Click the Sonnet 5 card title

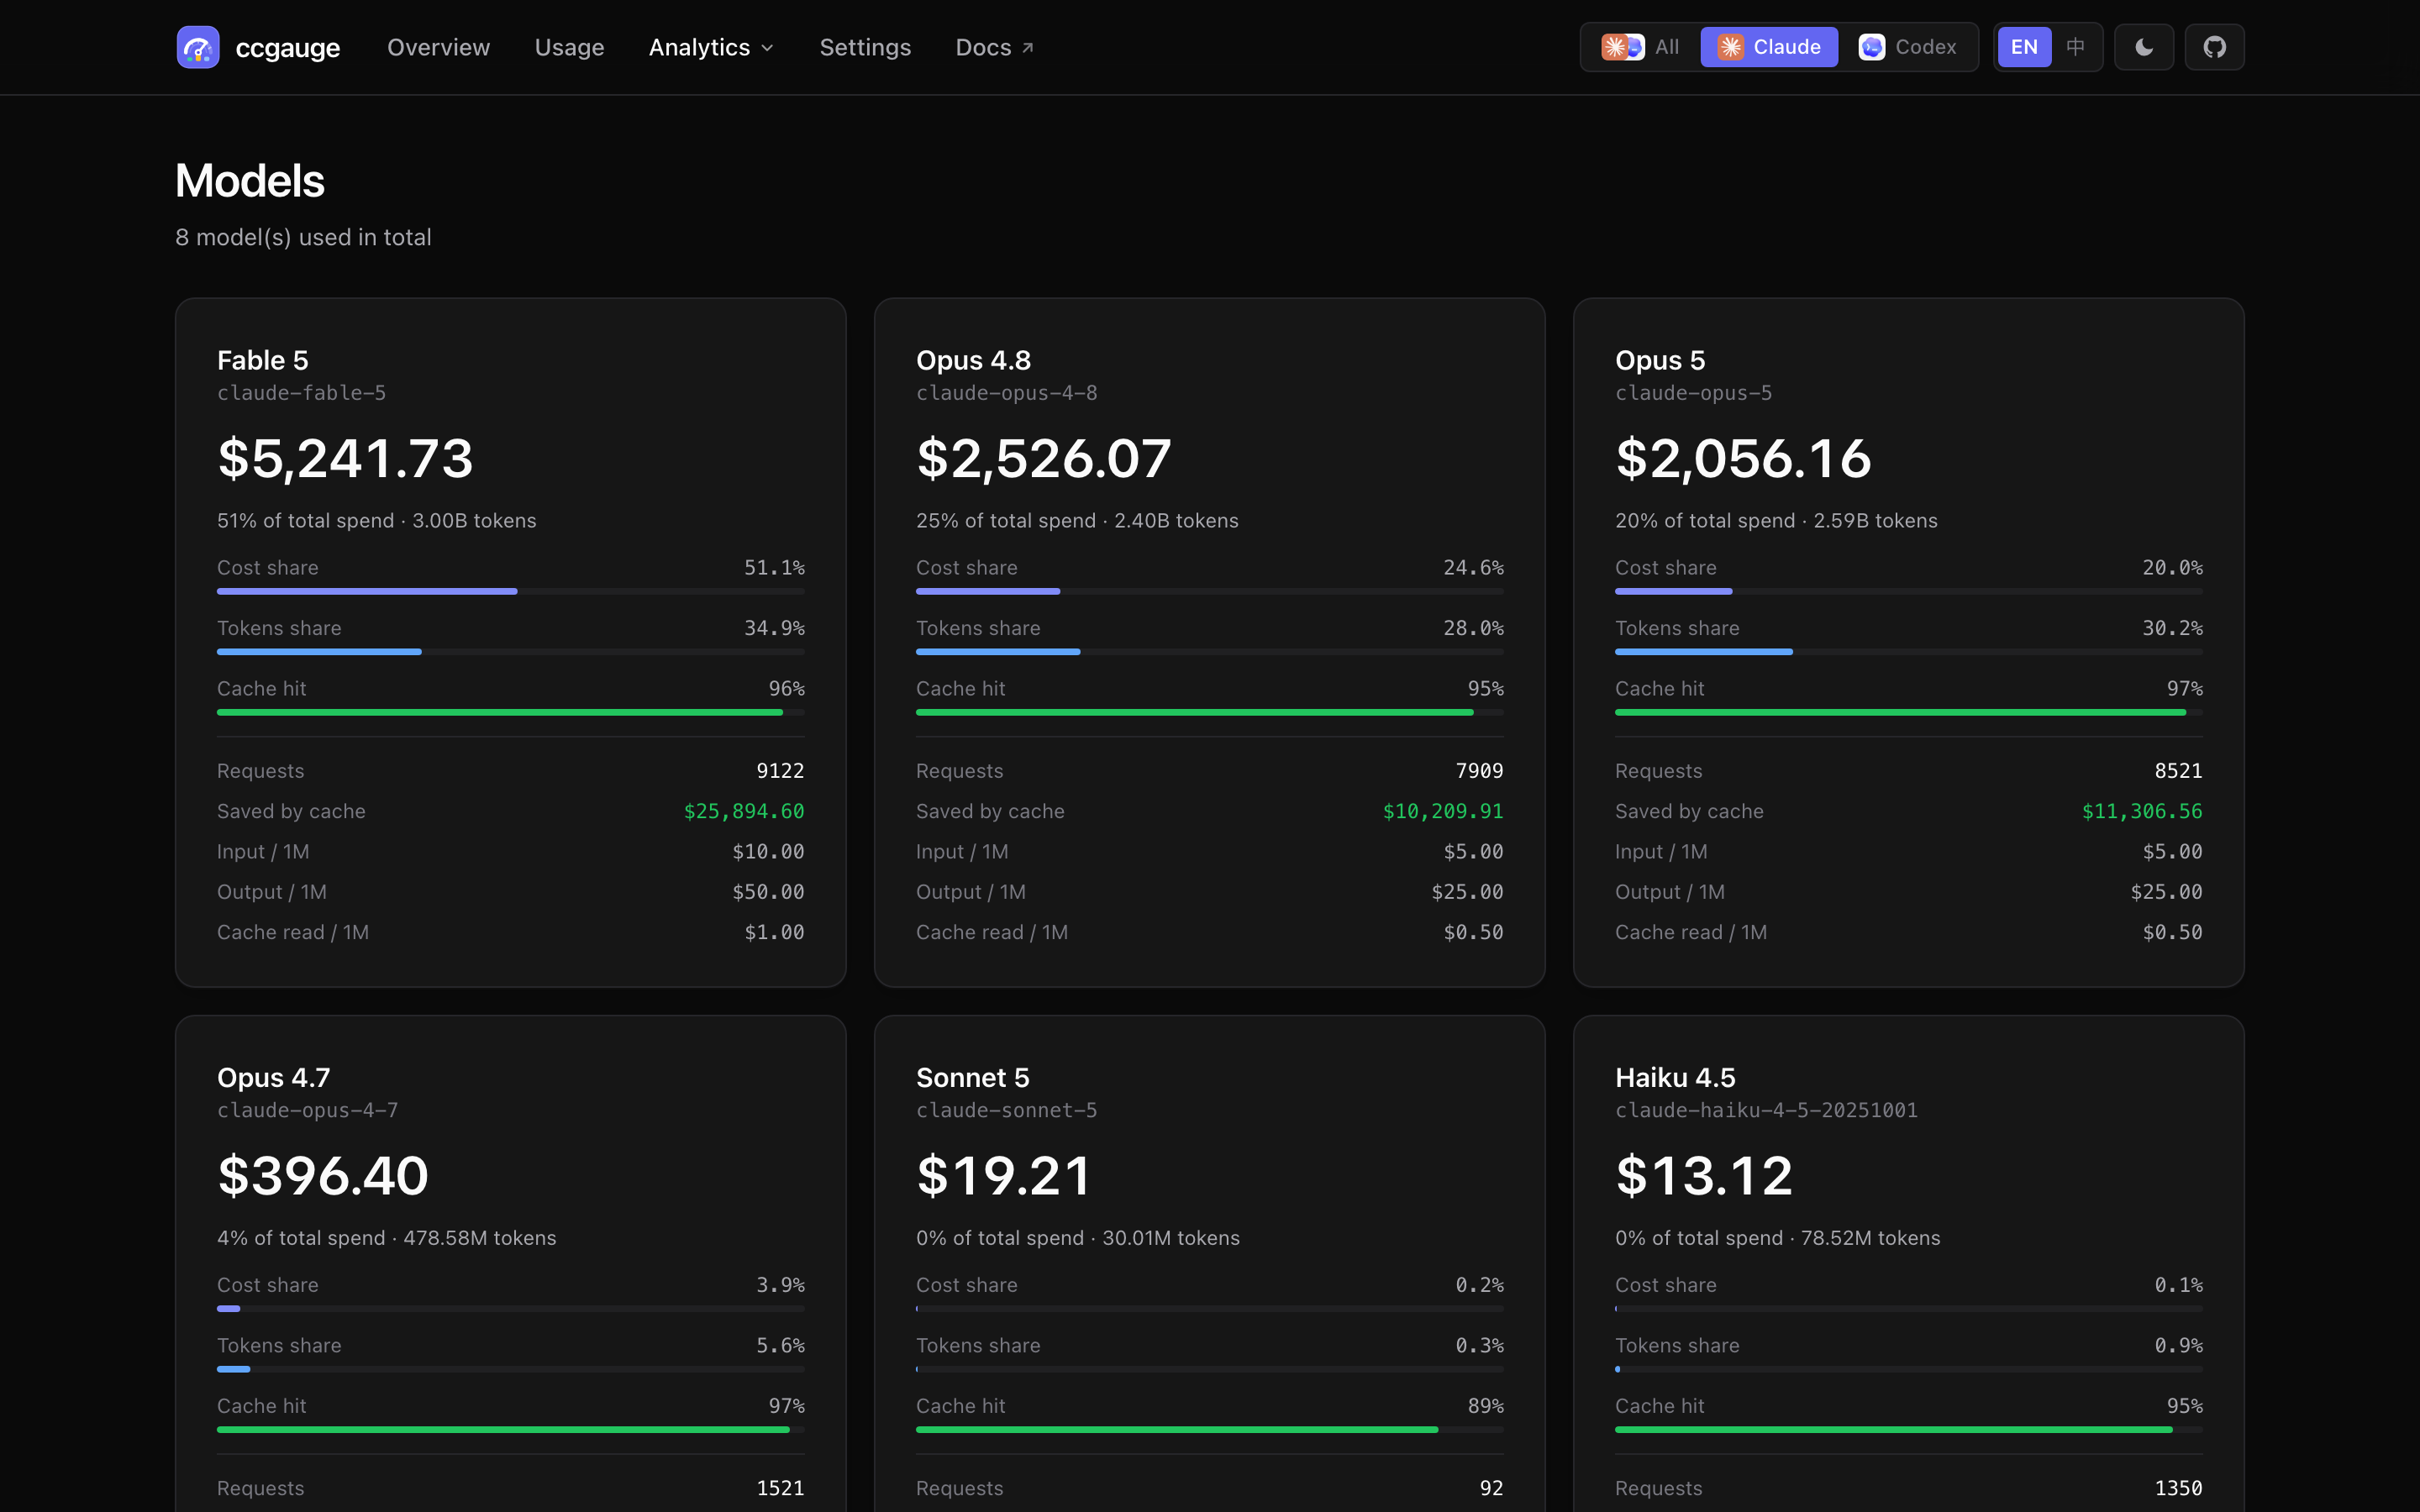tap(972, 1077)
